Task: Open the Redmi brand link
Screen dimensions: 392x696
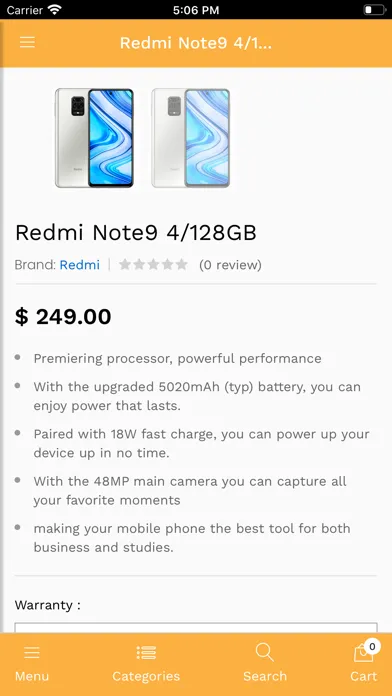Action: coord(80,265)
